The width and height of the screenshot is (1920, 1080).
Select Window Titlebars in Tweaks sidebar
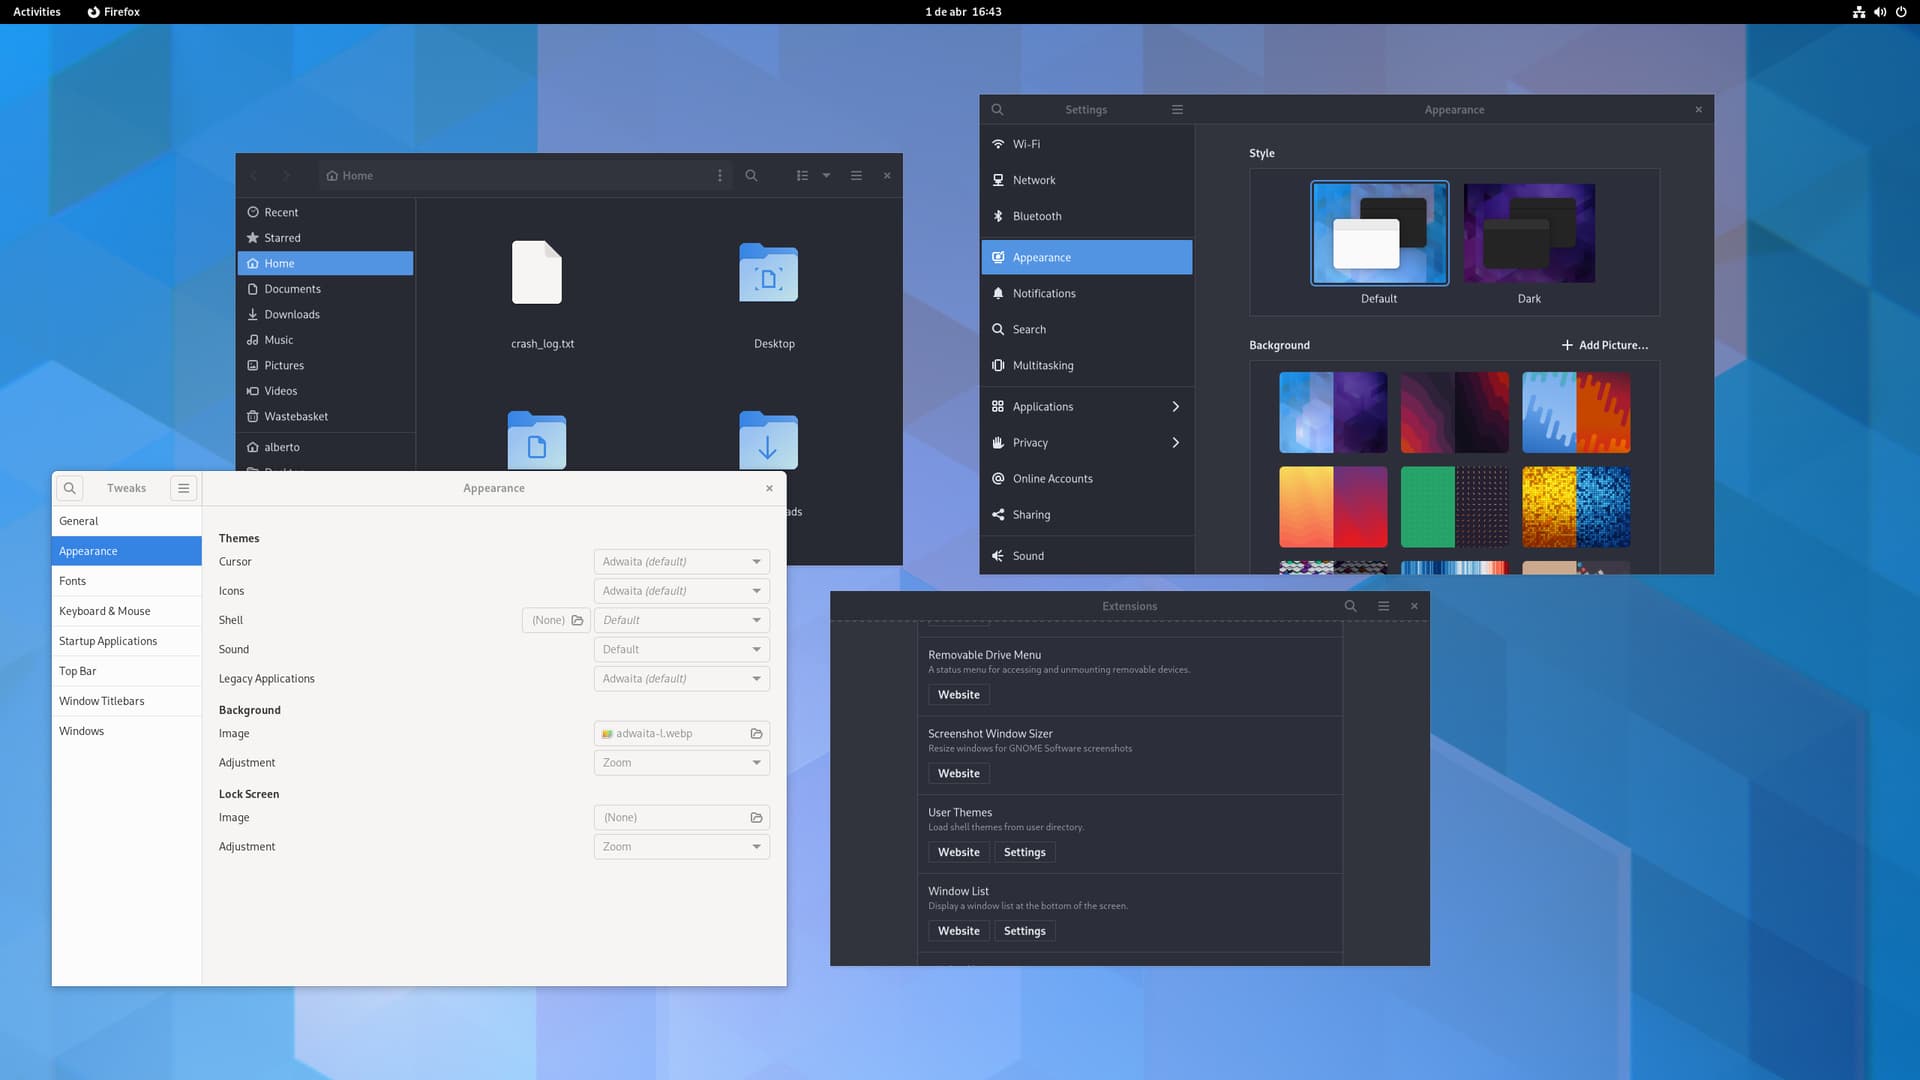pyautogui.click(x=126, y=701)
